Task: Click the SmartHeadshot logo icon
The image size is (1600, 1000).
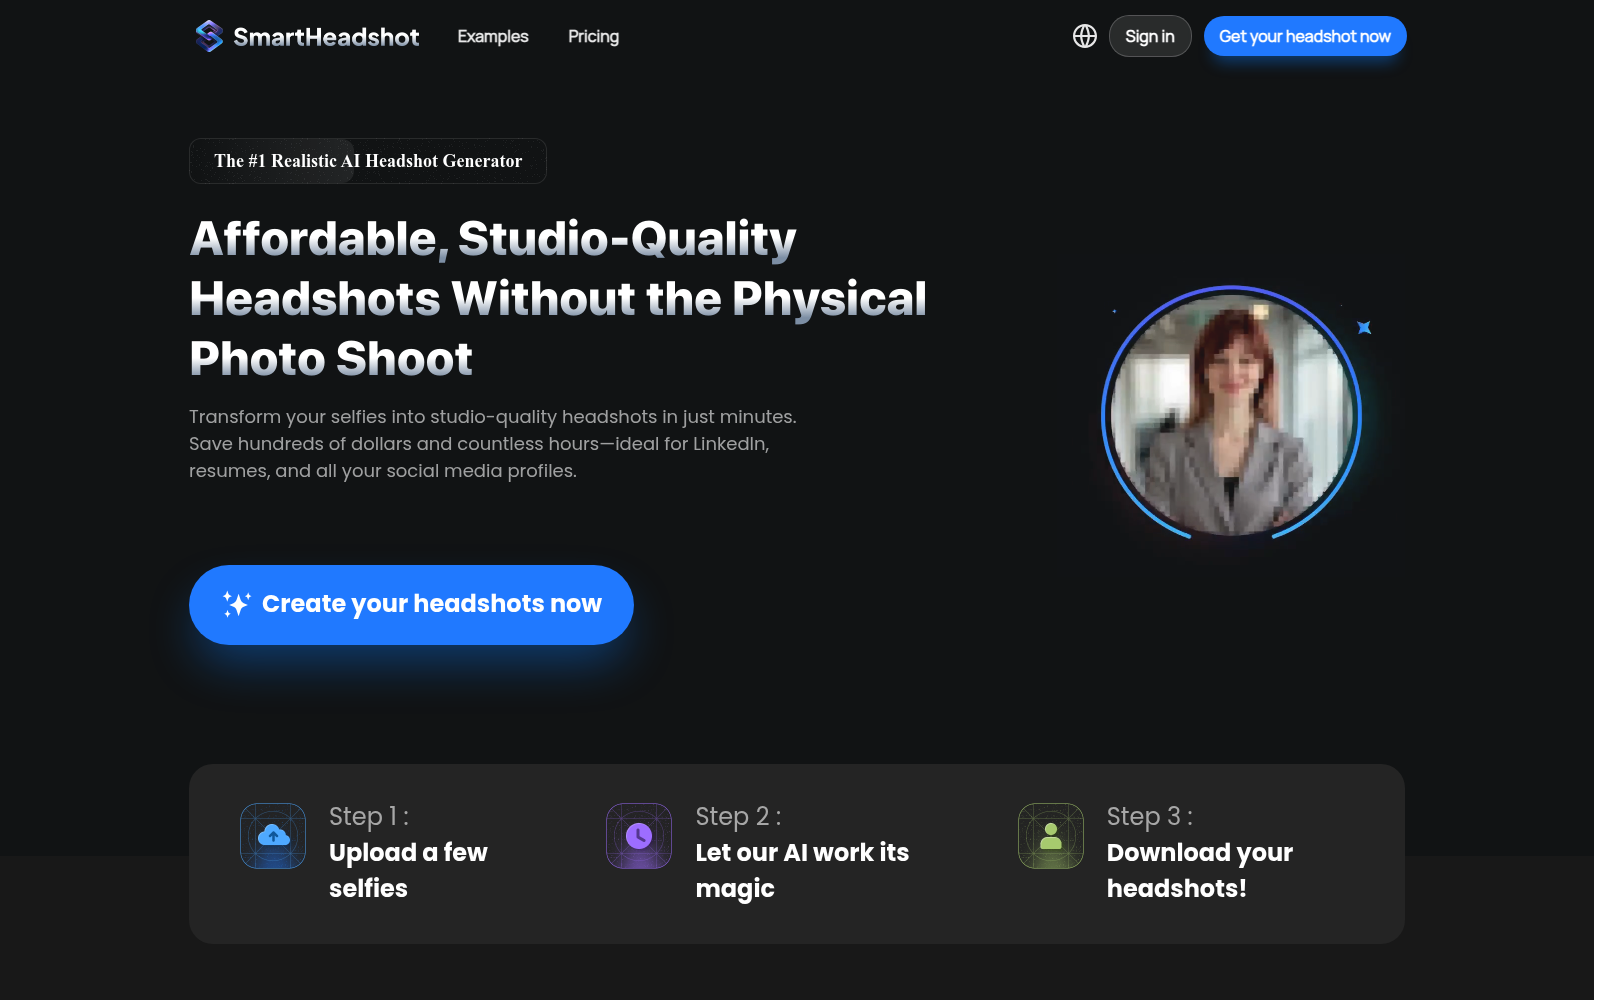Action: [209, 36]
